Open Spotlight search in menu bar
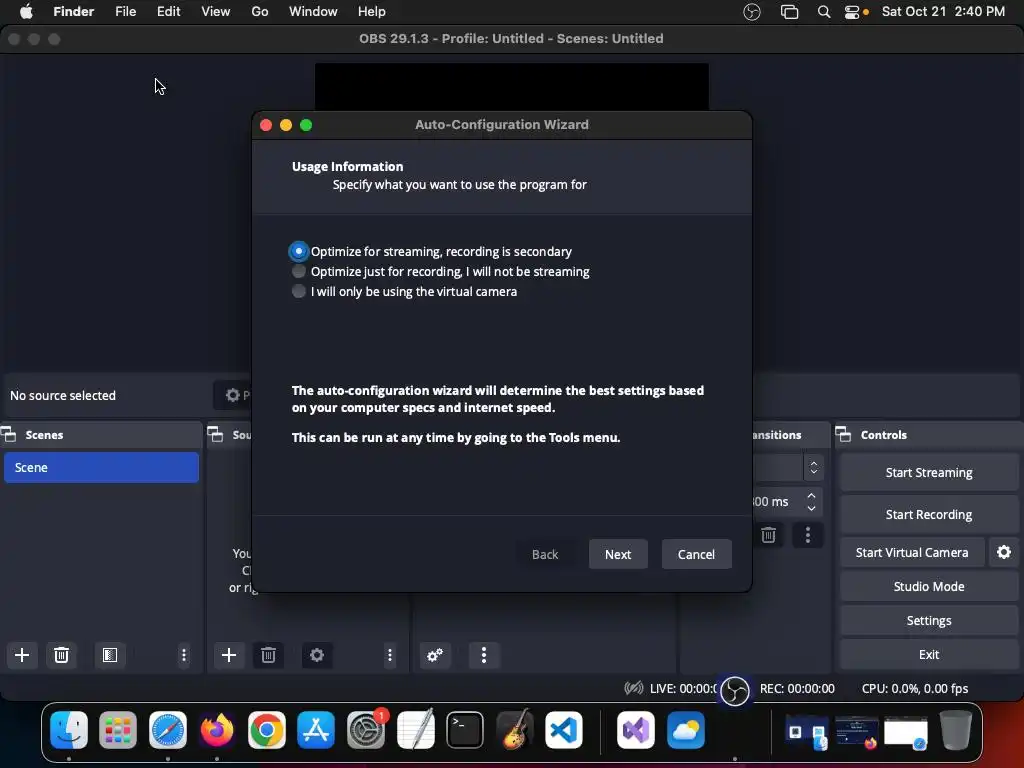 point(824,12)
